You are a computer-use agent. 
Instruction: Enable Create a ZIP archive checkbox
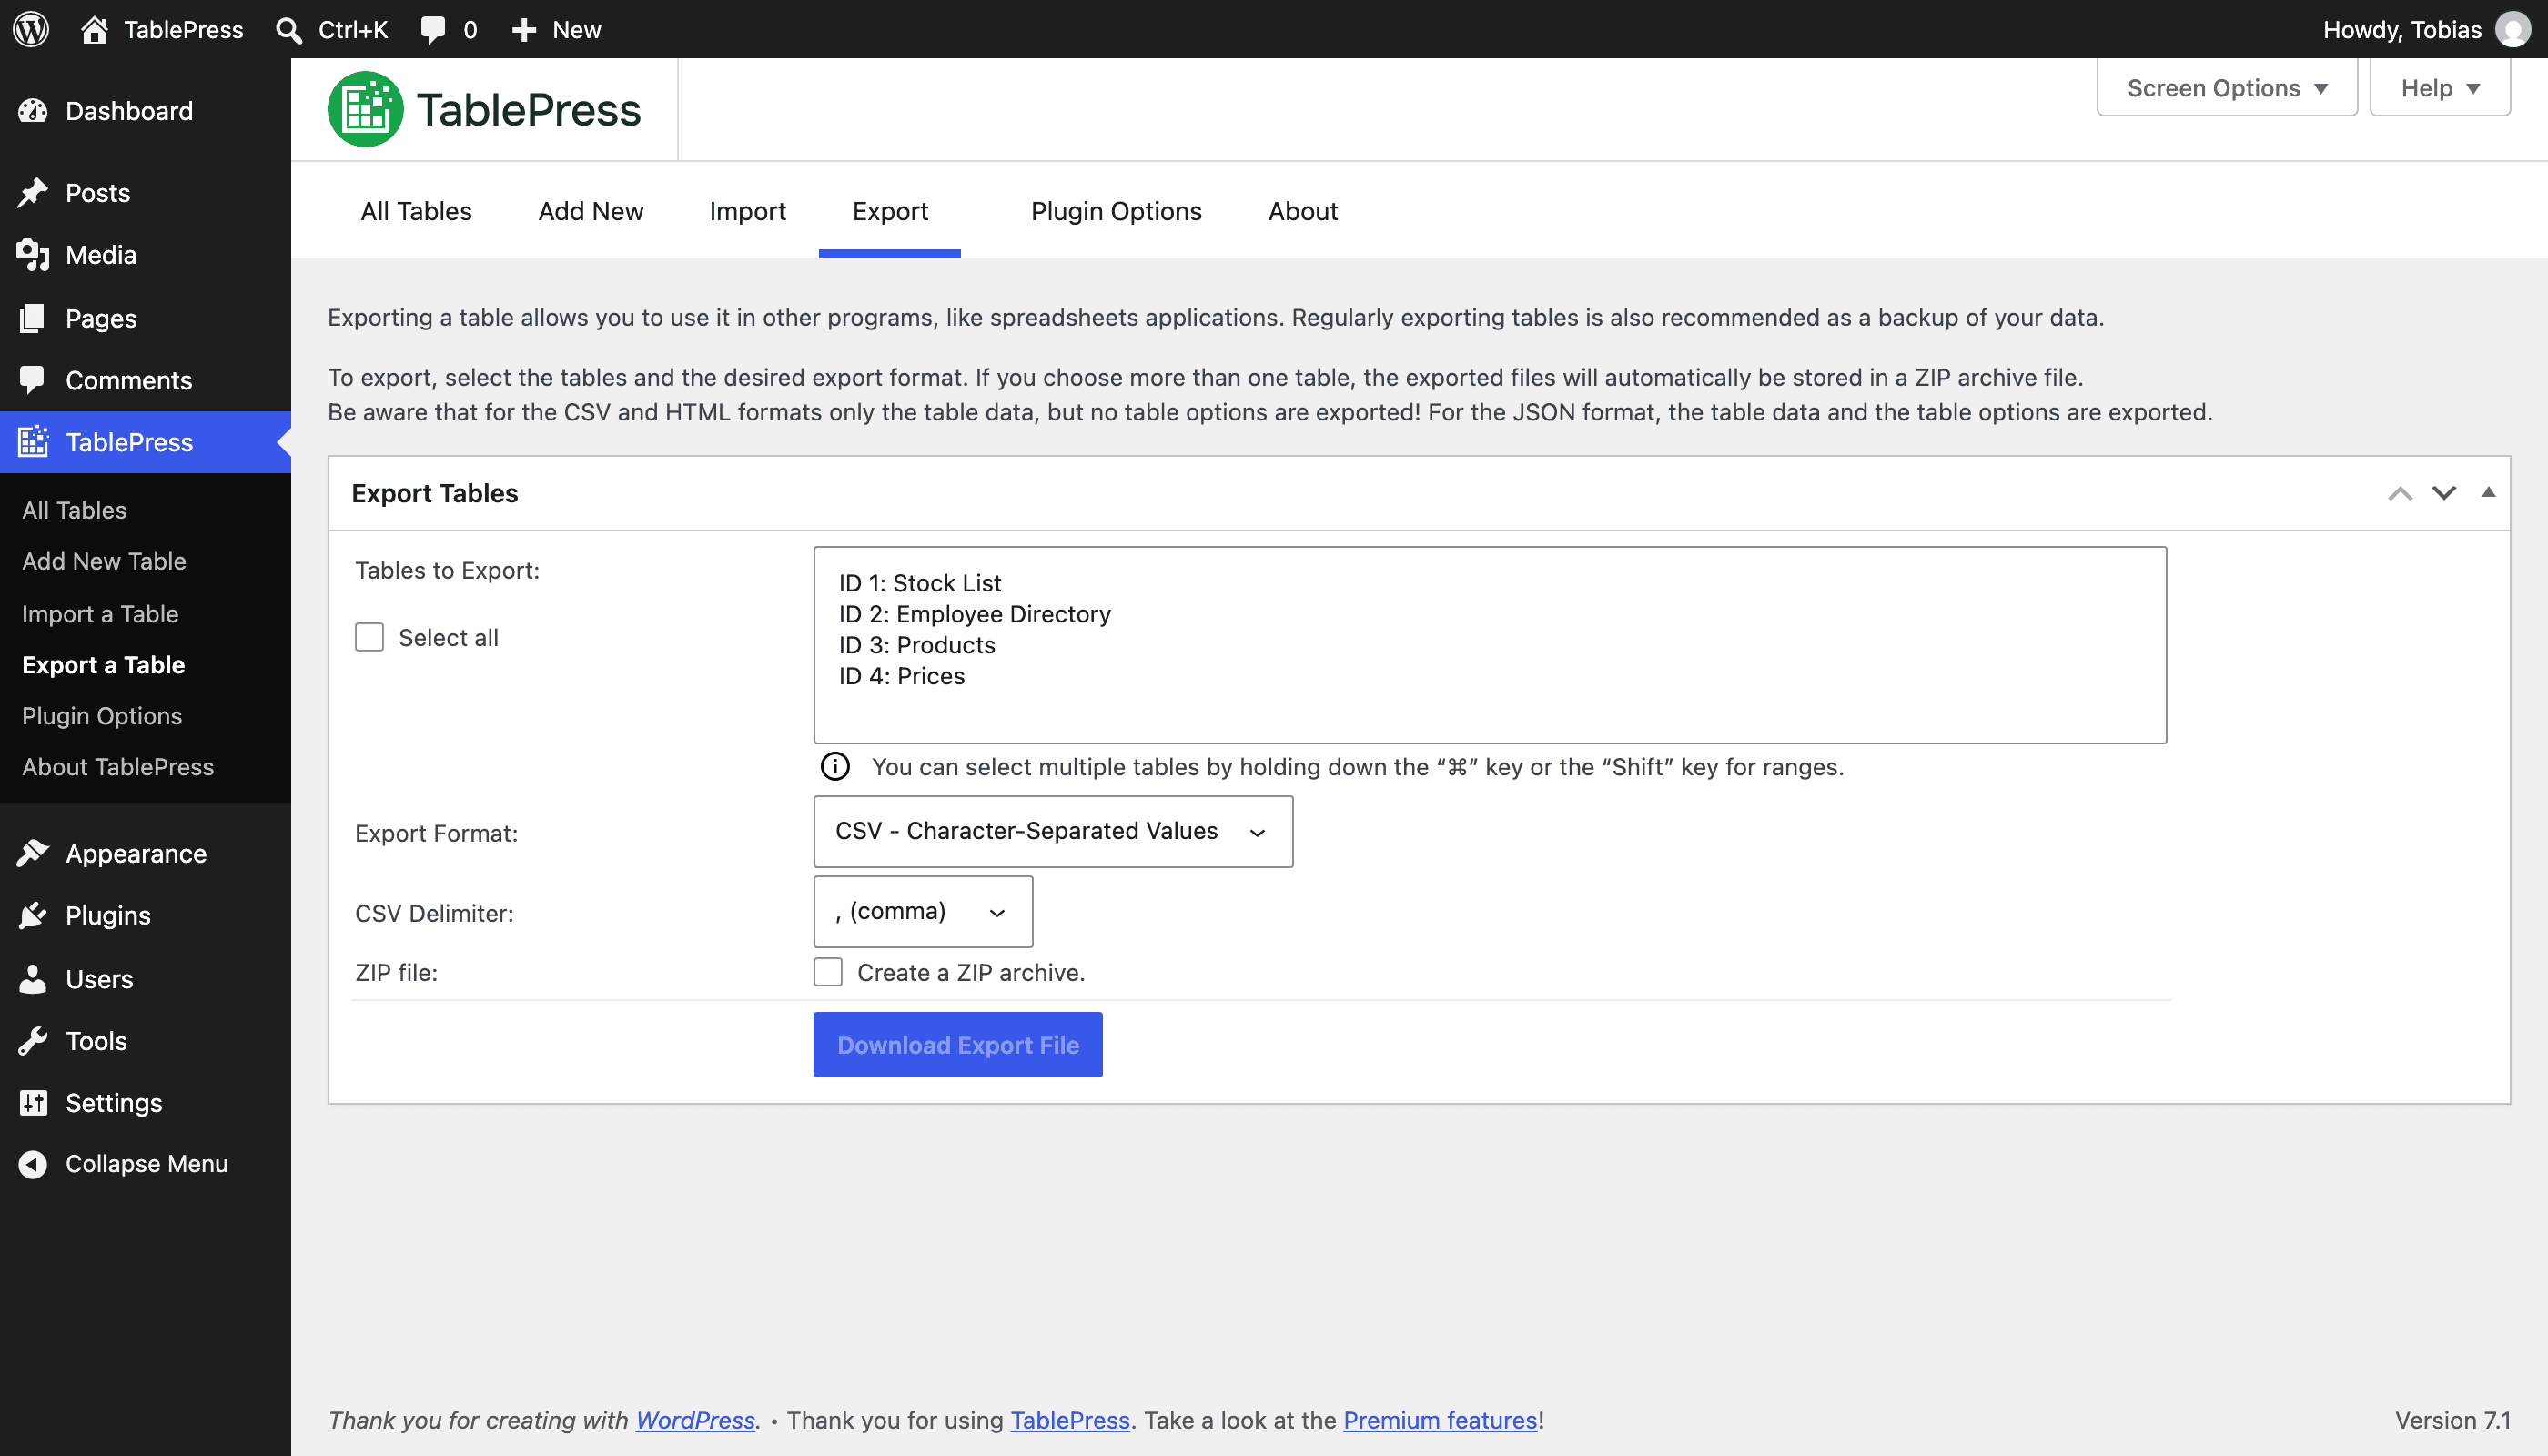[x=828, y=972]
